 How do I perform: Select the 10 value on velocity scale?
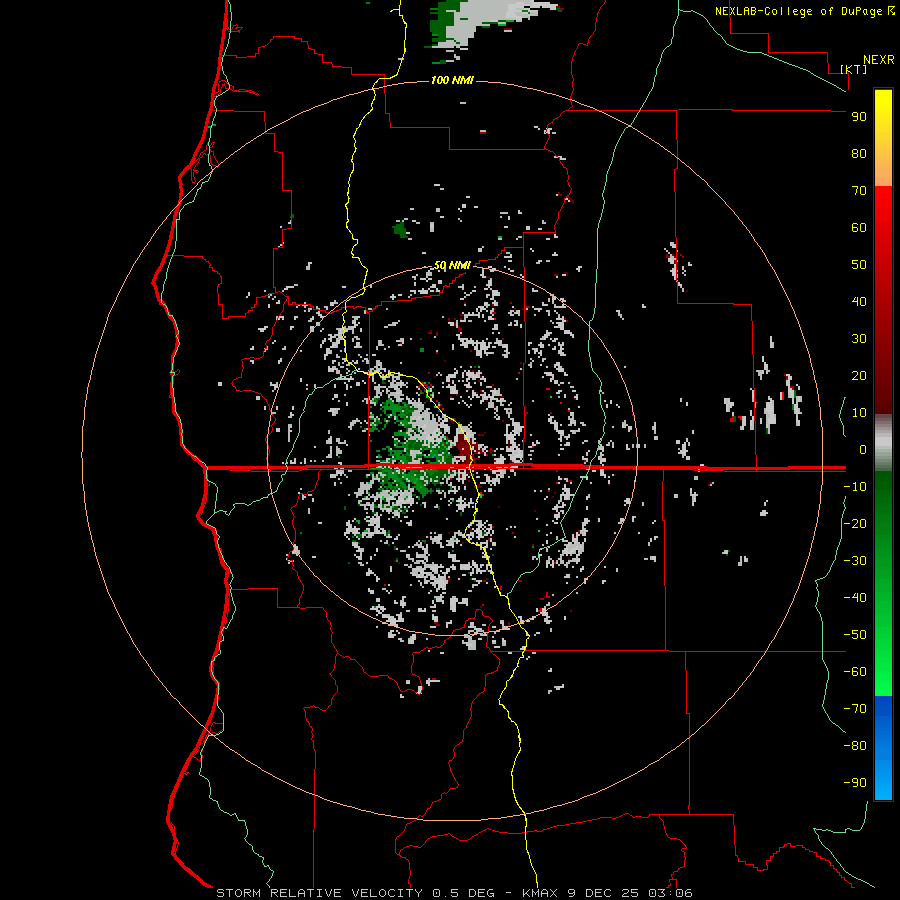(859, 413)
